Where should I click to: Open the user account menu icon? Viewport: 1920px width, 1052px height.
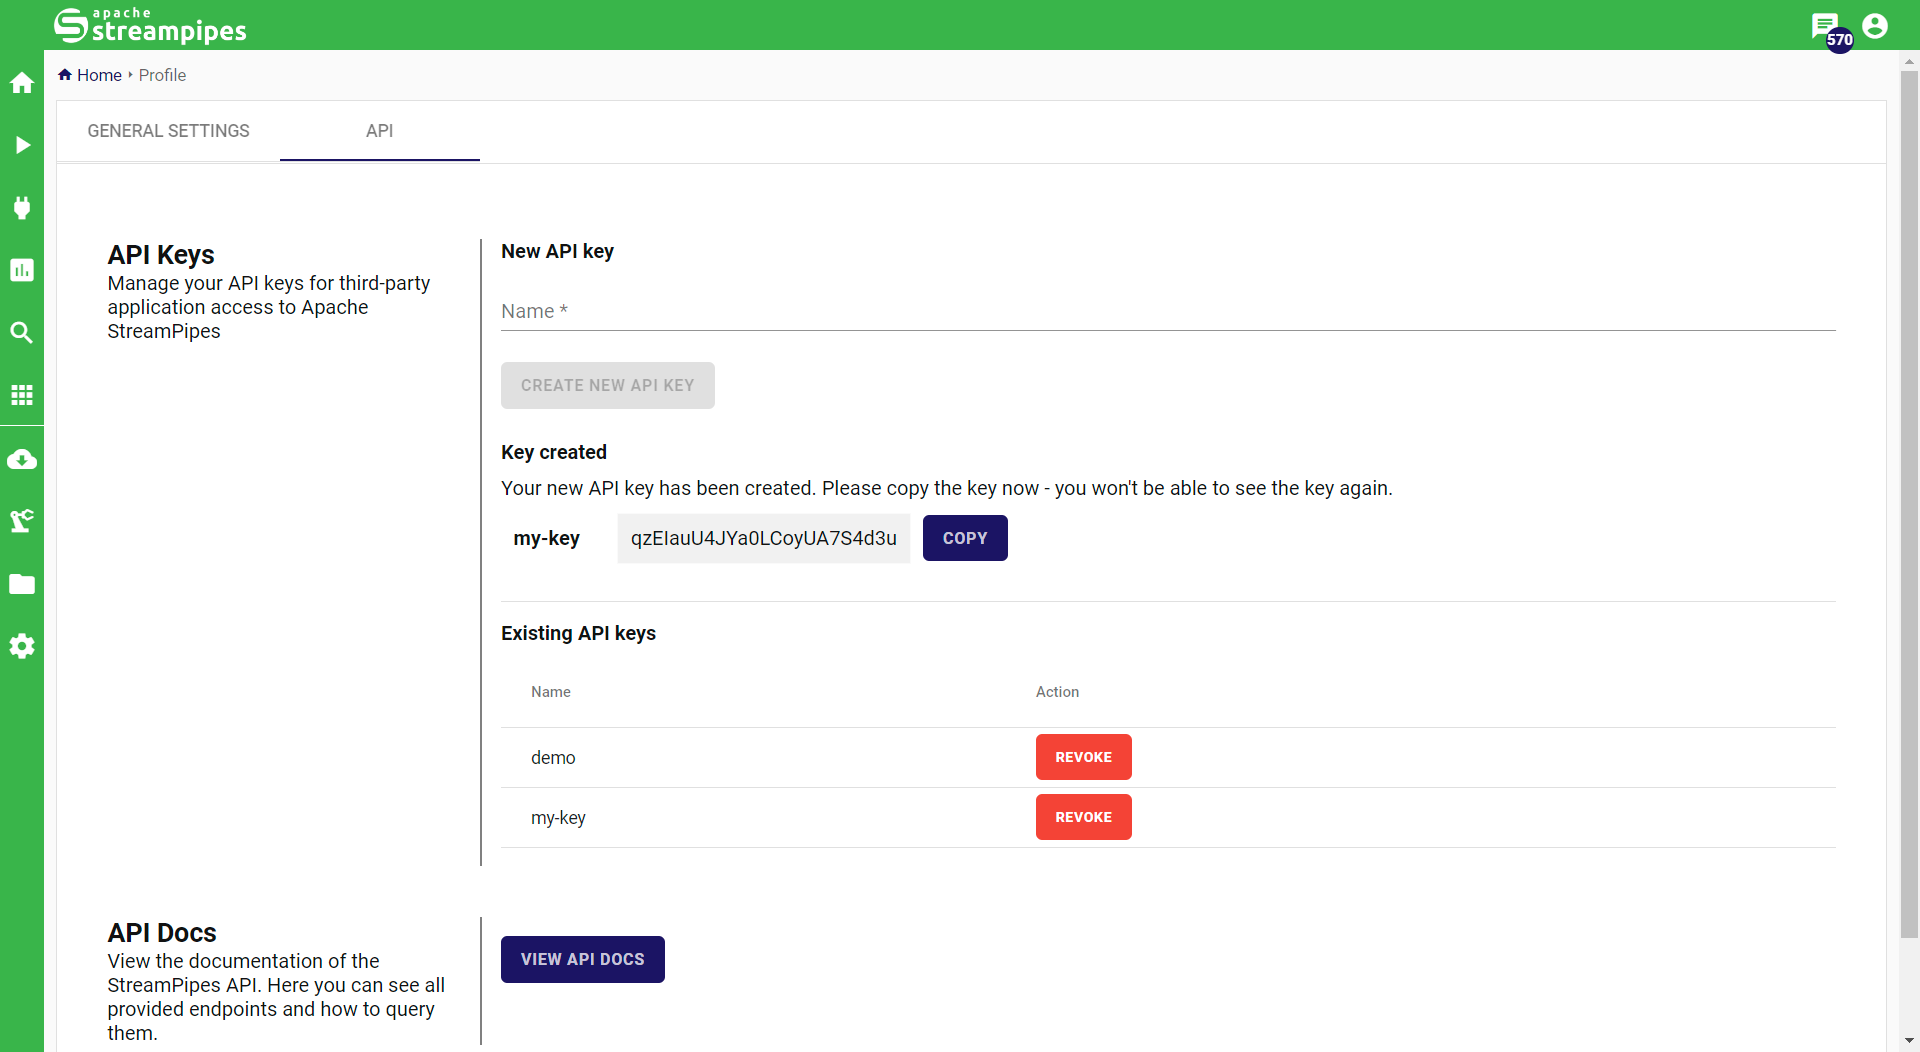pos(1875,26)
